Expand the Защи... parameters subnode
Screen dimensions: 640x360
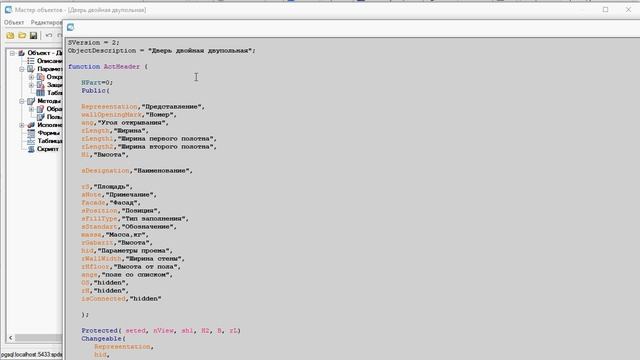[x=31, y=85]
